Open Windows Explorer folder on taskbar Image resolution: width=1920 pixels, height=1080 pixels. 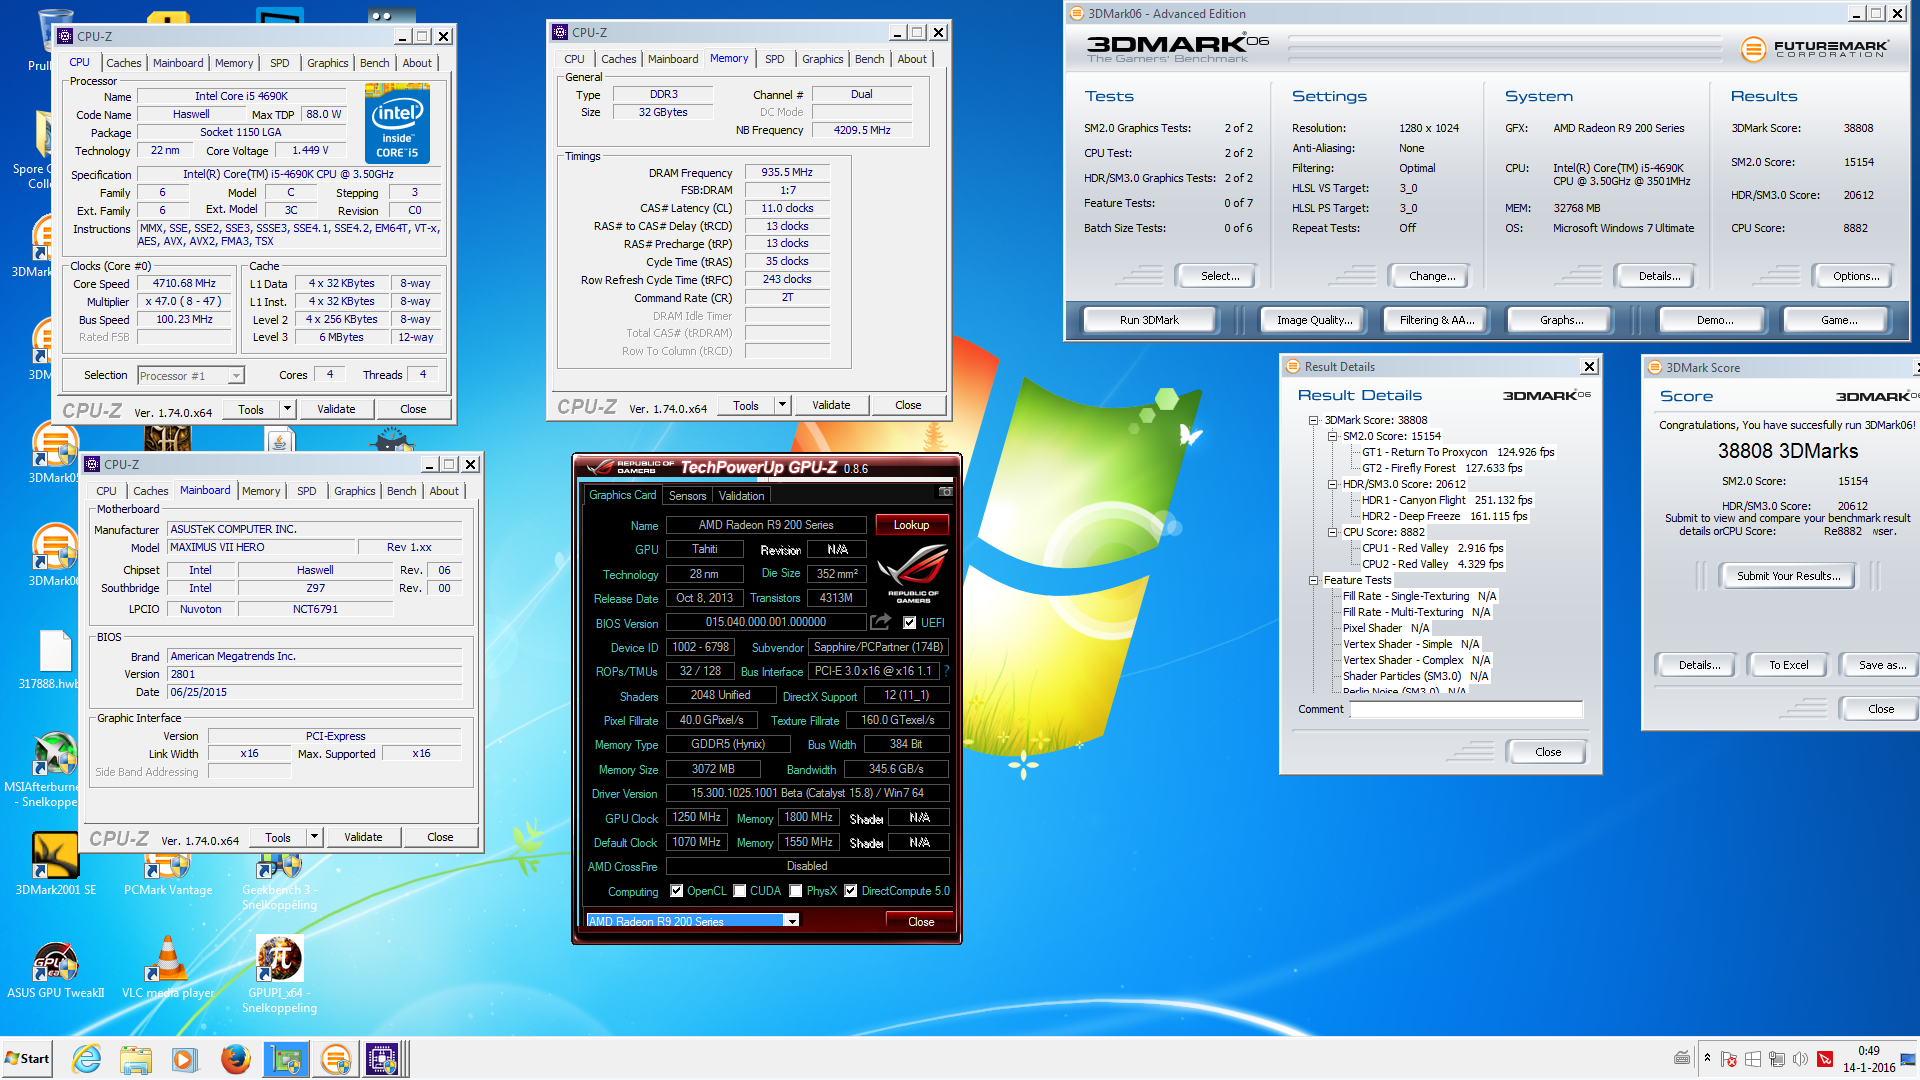tap(136, 1059)
